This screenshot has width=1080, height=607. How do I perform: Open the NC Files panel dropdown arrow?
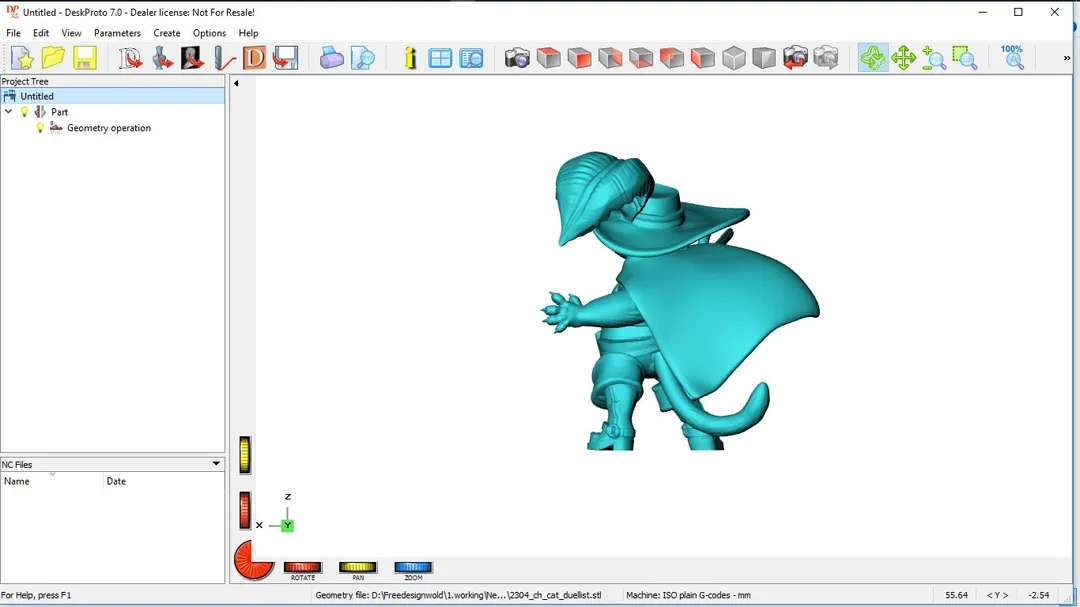[216, 464]
